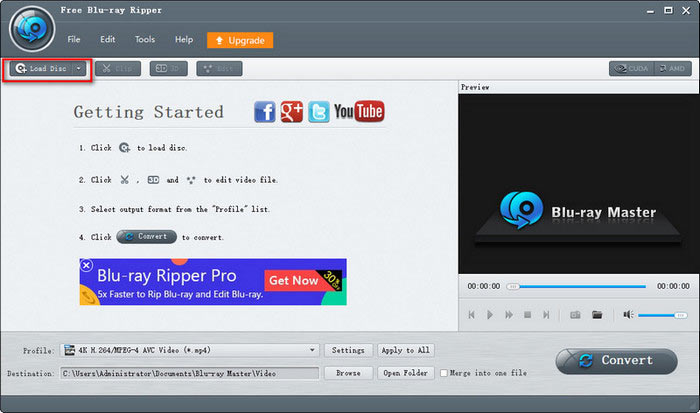Image resolution: width=700 pixels, height=413 pixels.
Task: Click the Edit effects toolbar button
Action: [x=219, y=69]
